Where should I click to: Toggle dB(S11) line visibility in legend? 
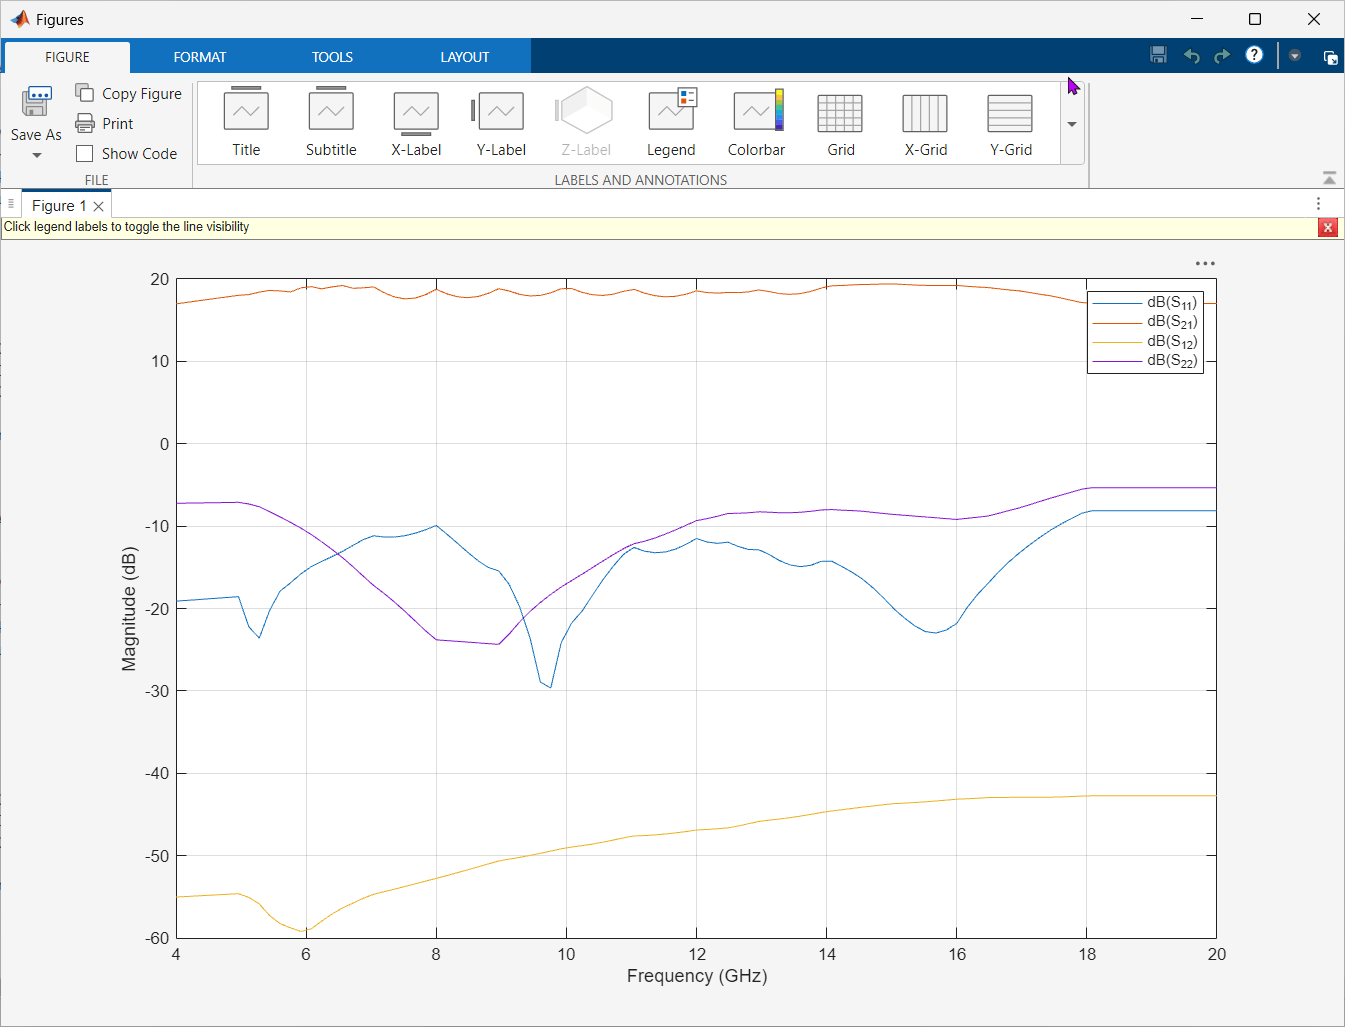click(1171, 302)
